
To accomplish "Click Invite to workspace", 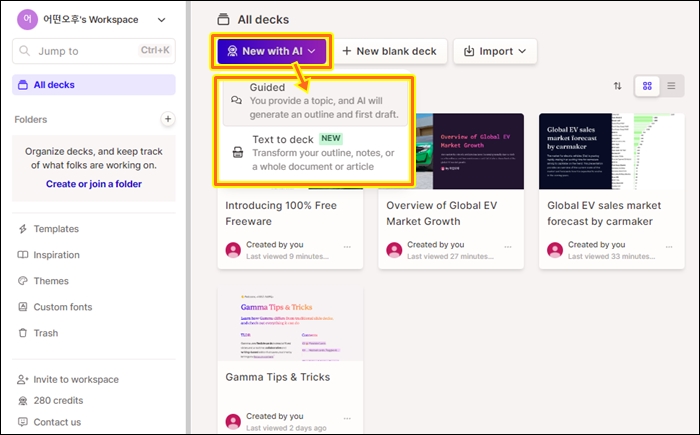I will pos(68,380).
